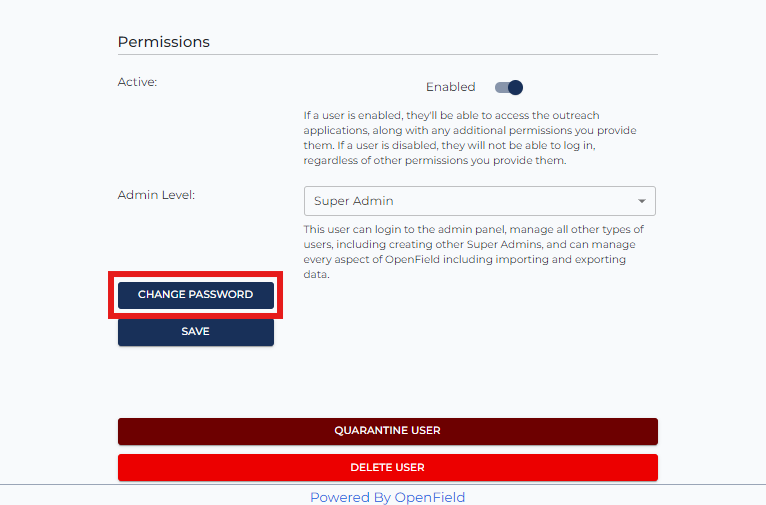Click the Admin Level: field label
This screenshot has height=505, width=766.
(156, 195)
